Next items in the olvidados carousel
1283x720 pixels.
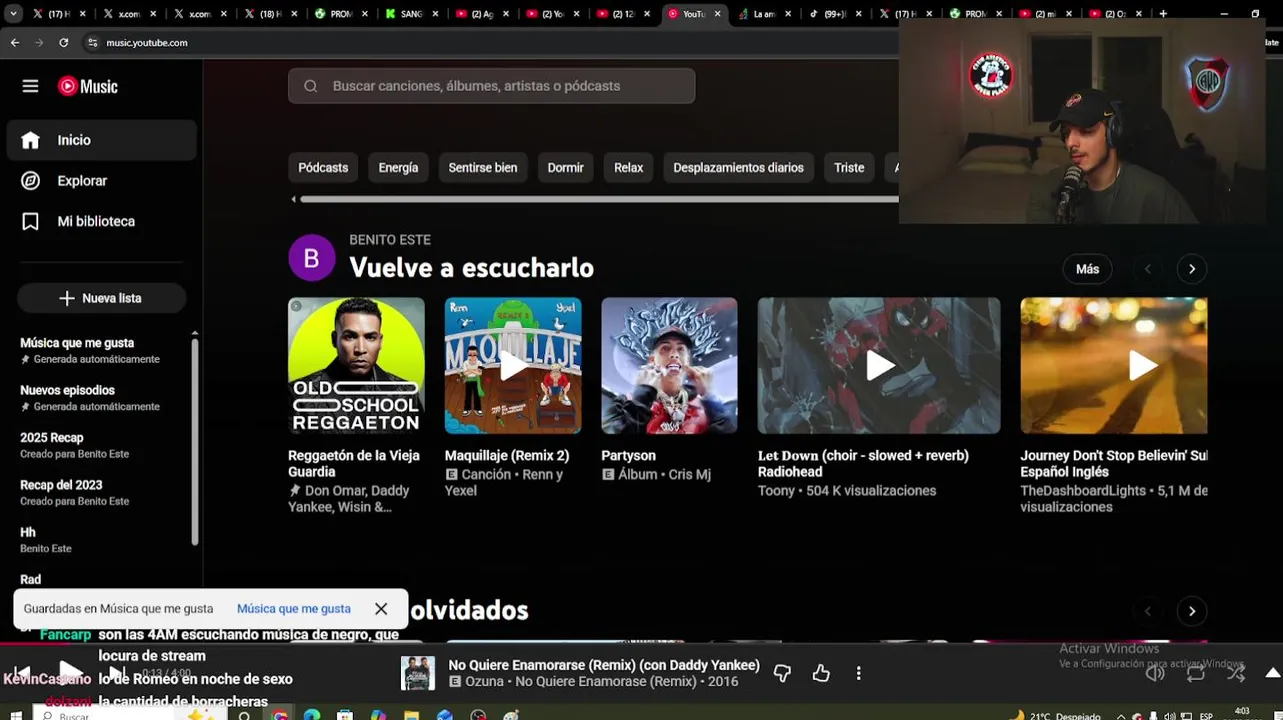[x=1192, y=611]
